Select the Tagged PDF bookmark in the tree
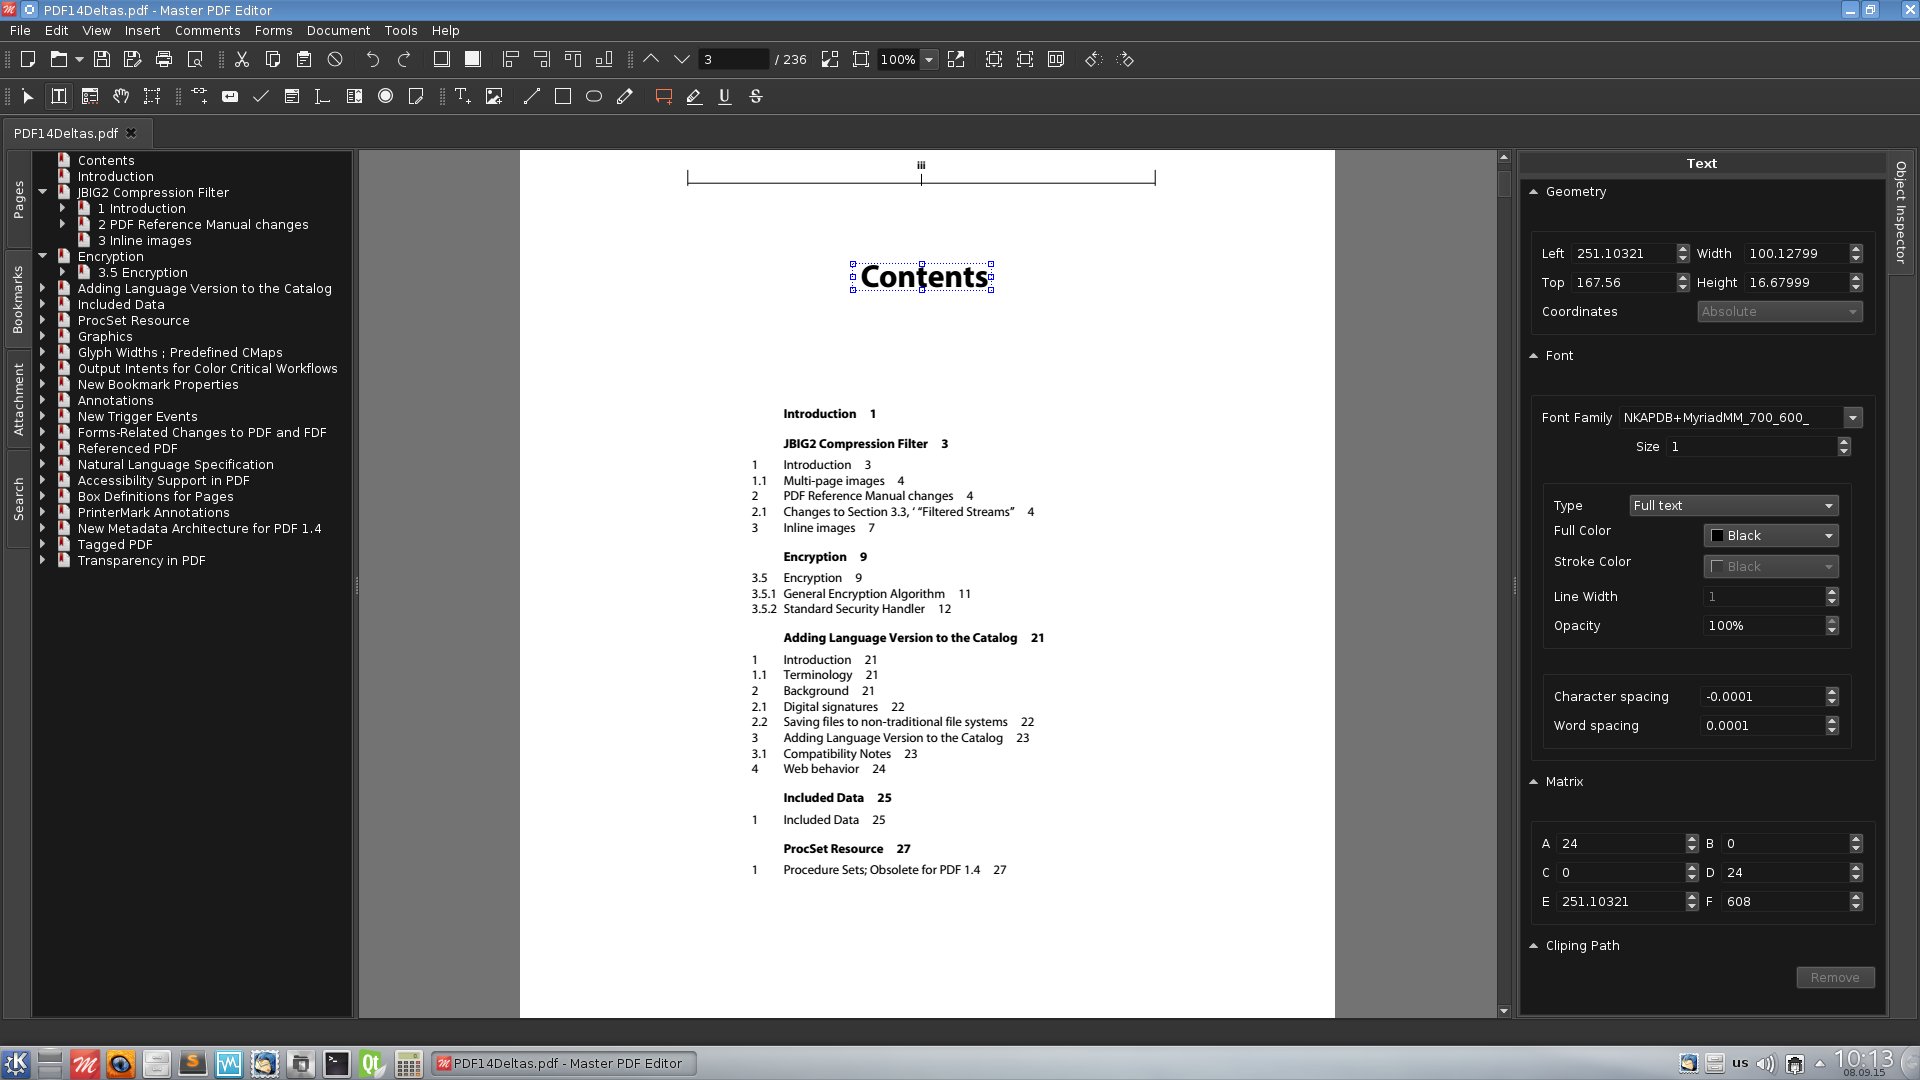 tap(116, 544)
